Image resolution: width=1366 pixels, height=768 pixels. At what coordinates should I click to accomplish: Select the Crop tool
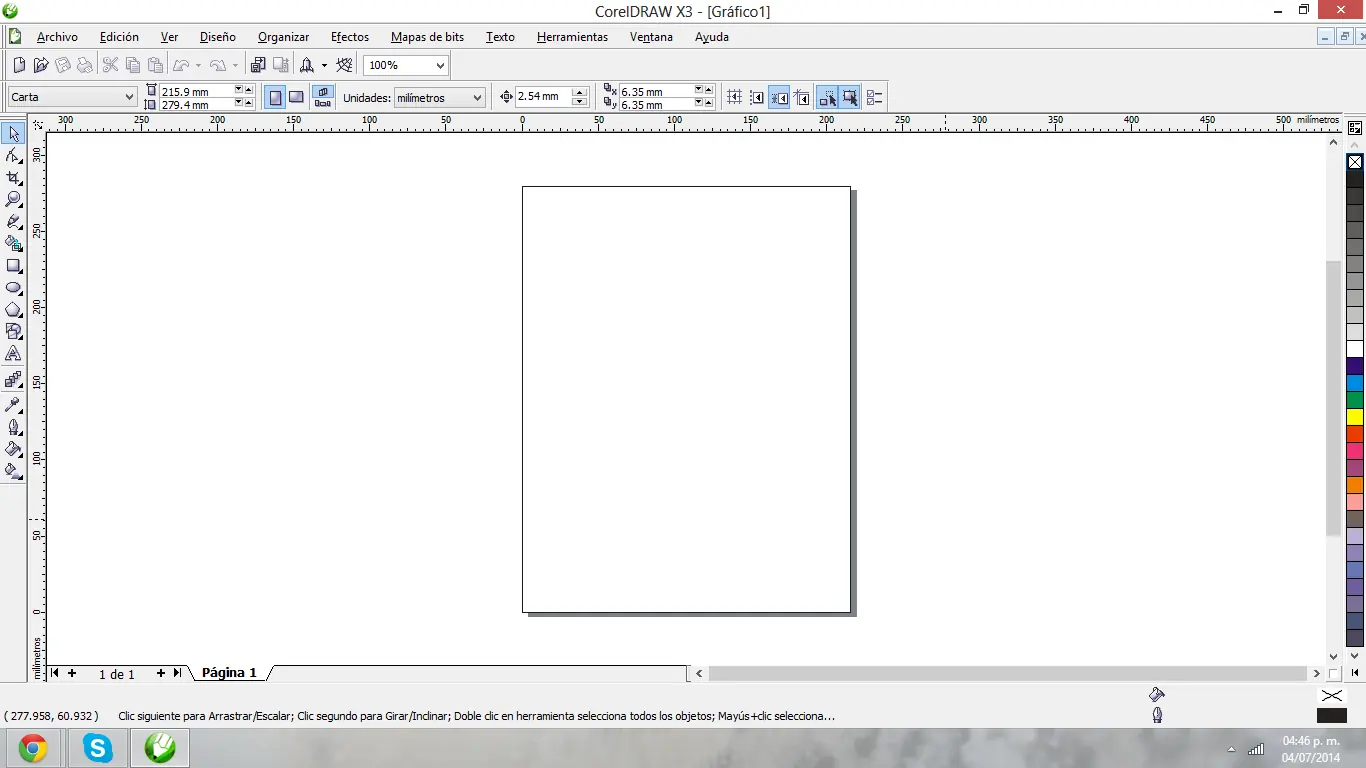(x=13, y=177)
